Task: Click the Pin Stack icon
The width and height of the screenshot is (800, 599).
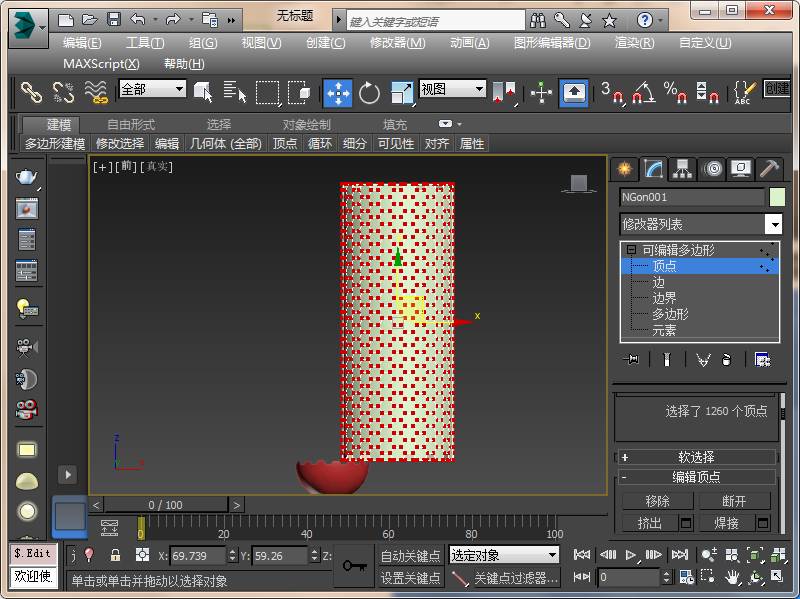Action: click(x=632, y=360)
